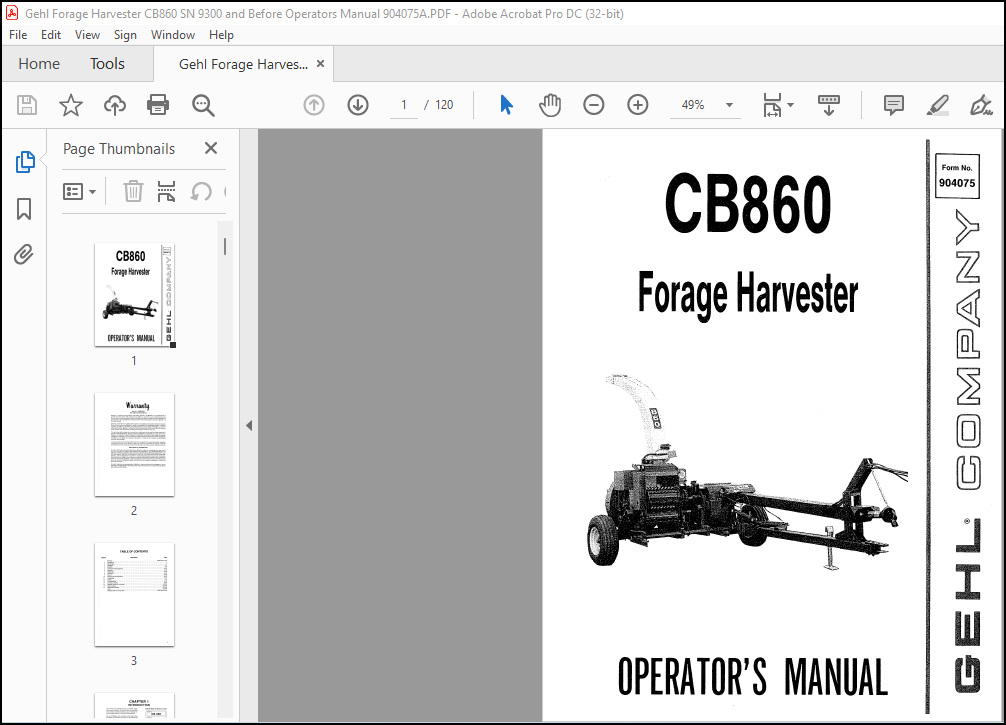Open thumbnail Options dropdown menu

[x=80, y=191]
